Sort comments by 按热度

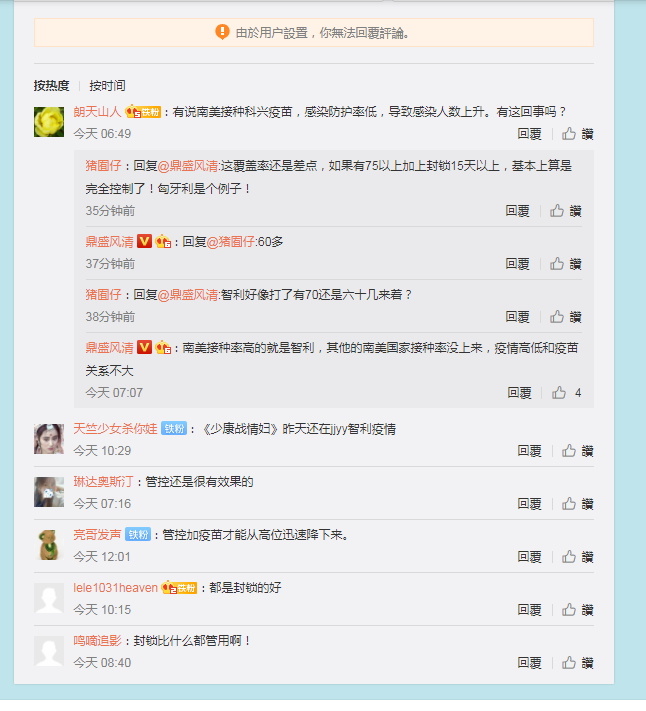51,86
